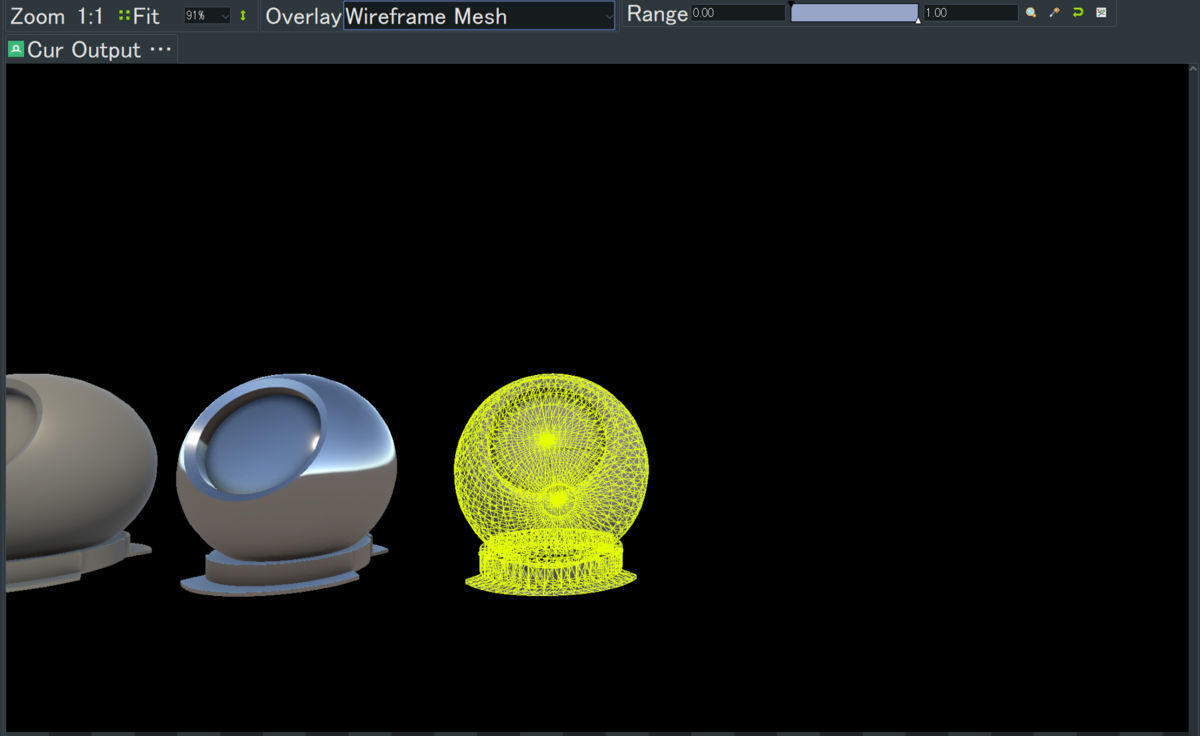Click the green user icon on Cur Output
The height and width of the screenshot is (736, 1200).
(x=15, y=48)
